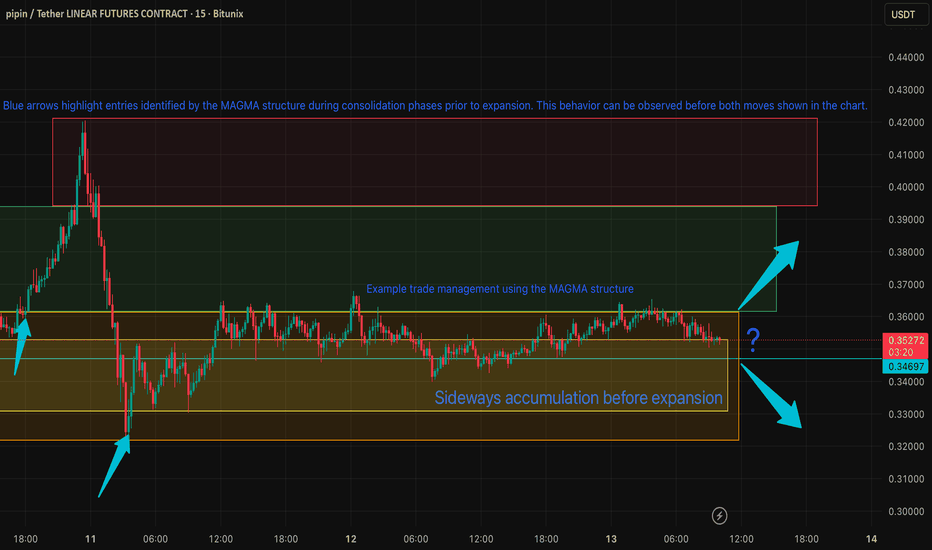932x550 pixels.
Task: Select 'Example trade management using the MAGMA structure' note
Action: point(500,289)
